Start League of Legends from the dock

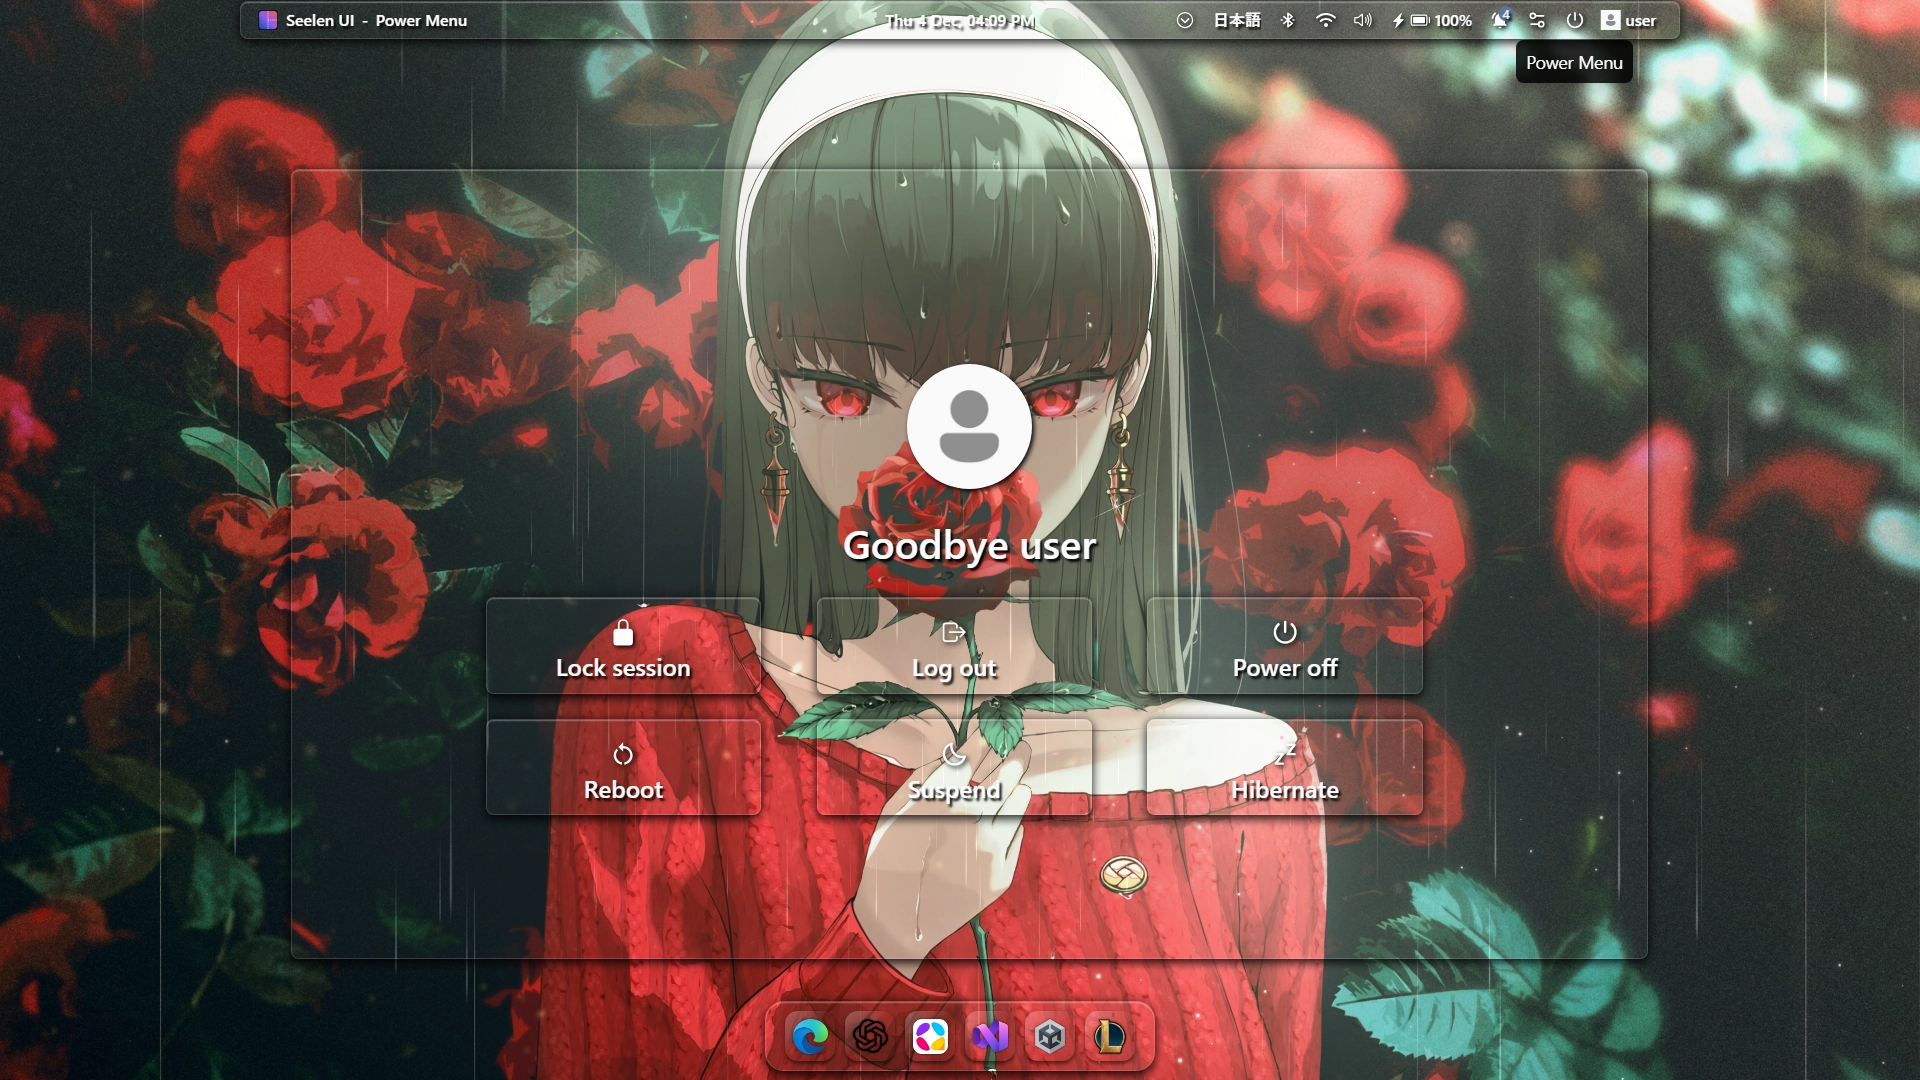click(1110, 1037)
